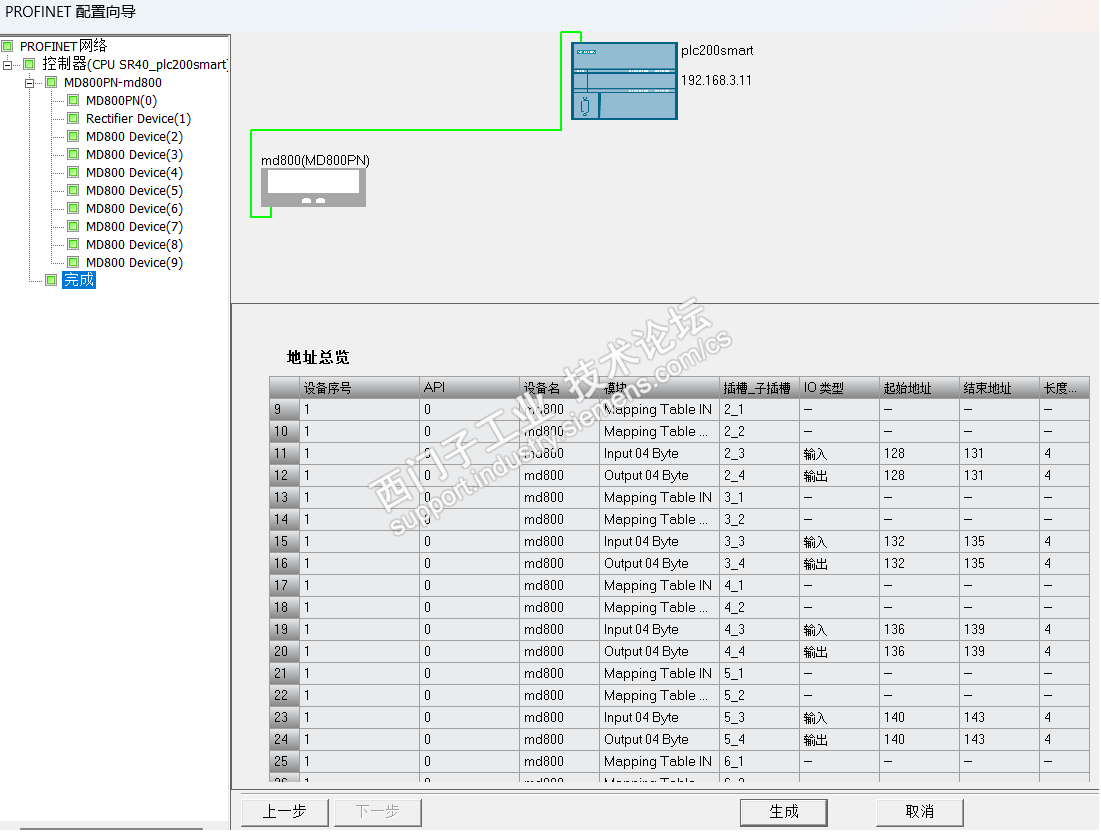Click the green icon beside MD800 Device(7)
Viewport: 1101px width, 833px height.
[73, 226]
